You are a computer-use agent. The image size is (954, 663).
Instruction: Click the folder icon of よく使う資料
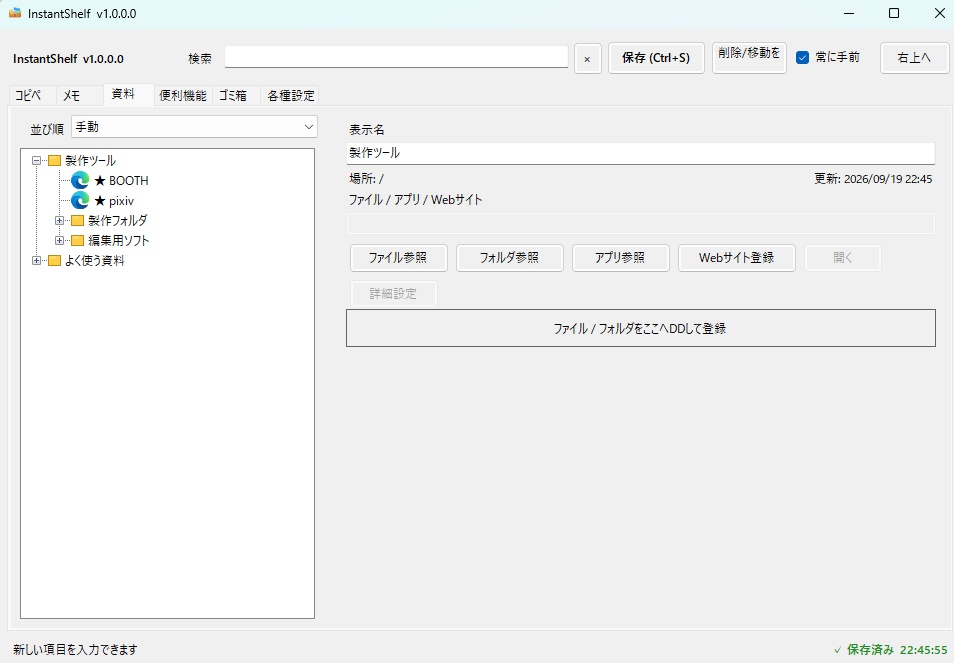[x=54, y=260]
